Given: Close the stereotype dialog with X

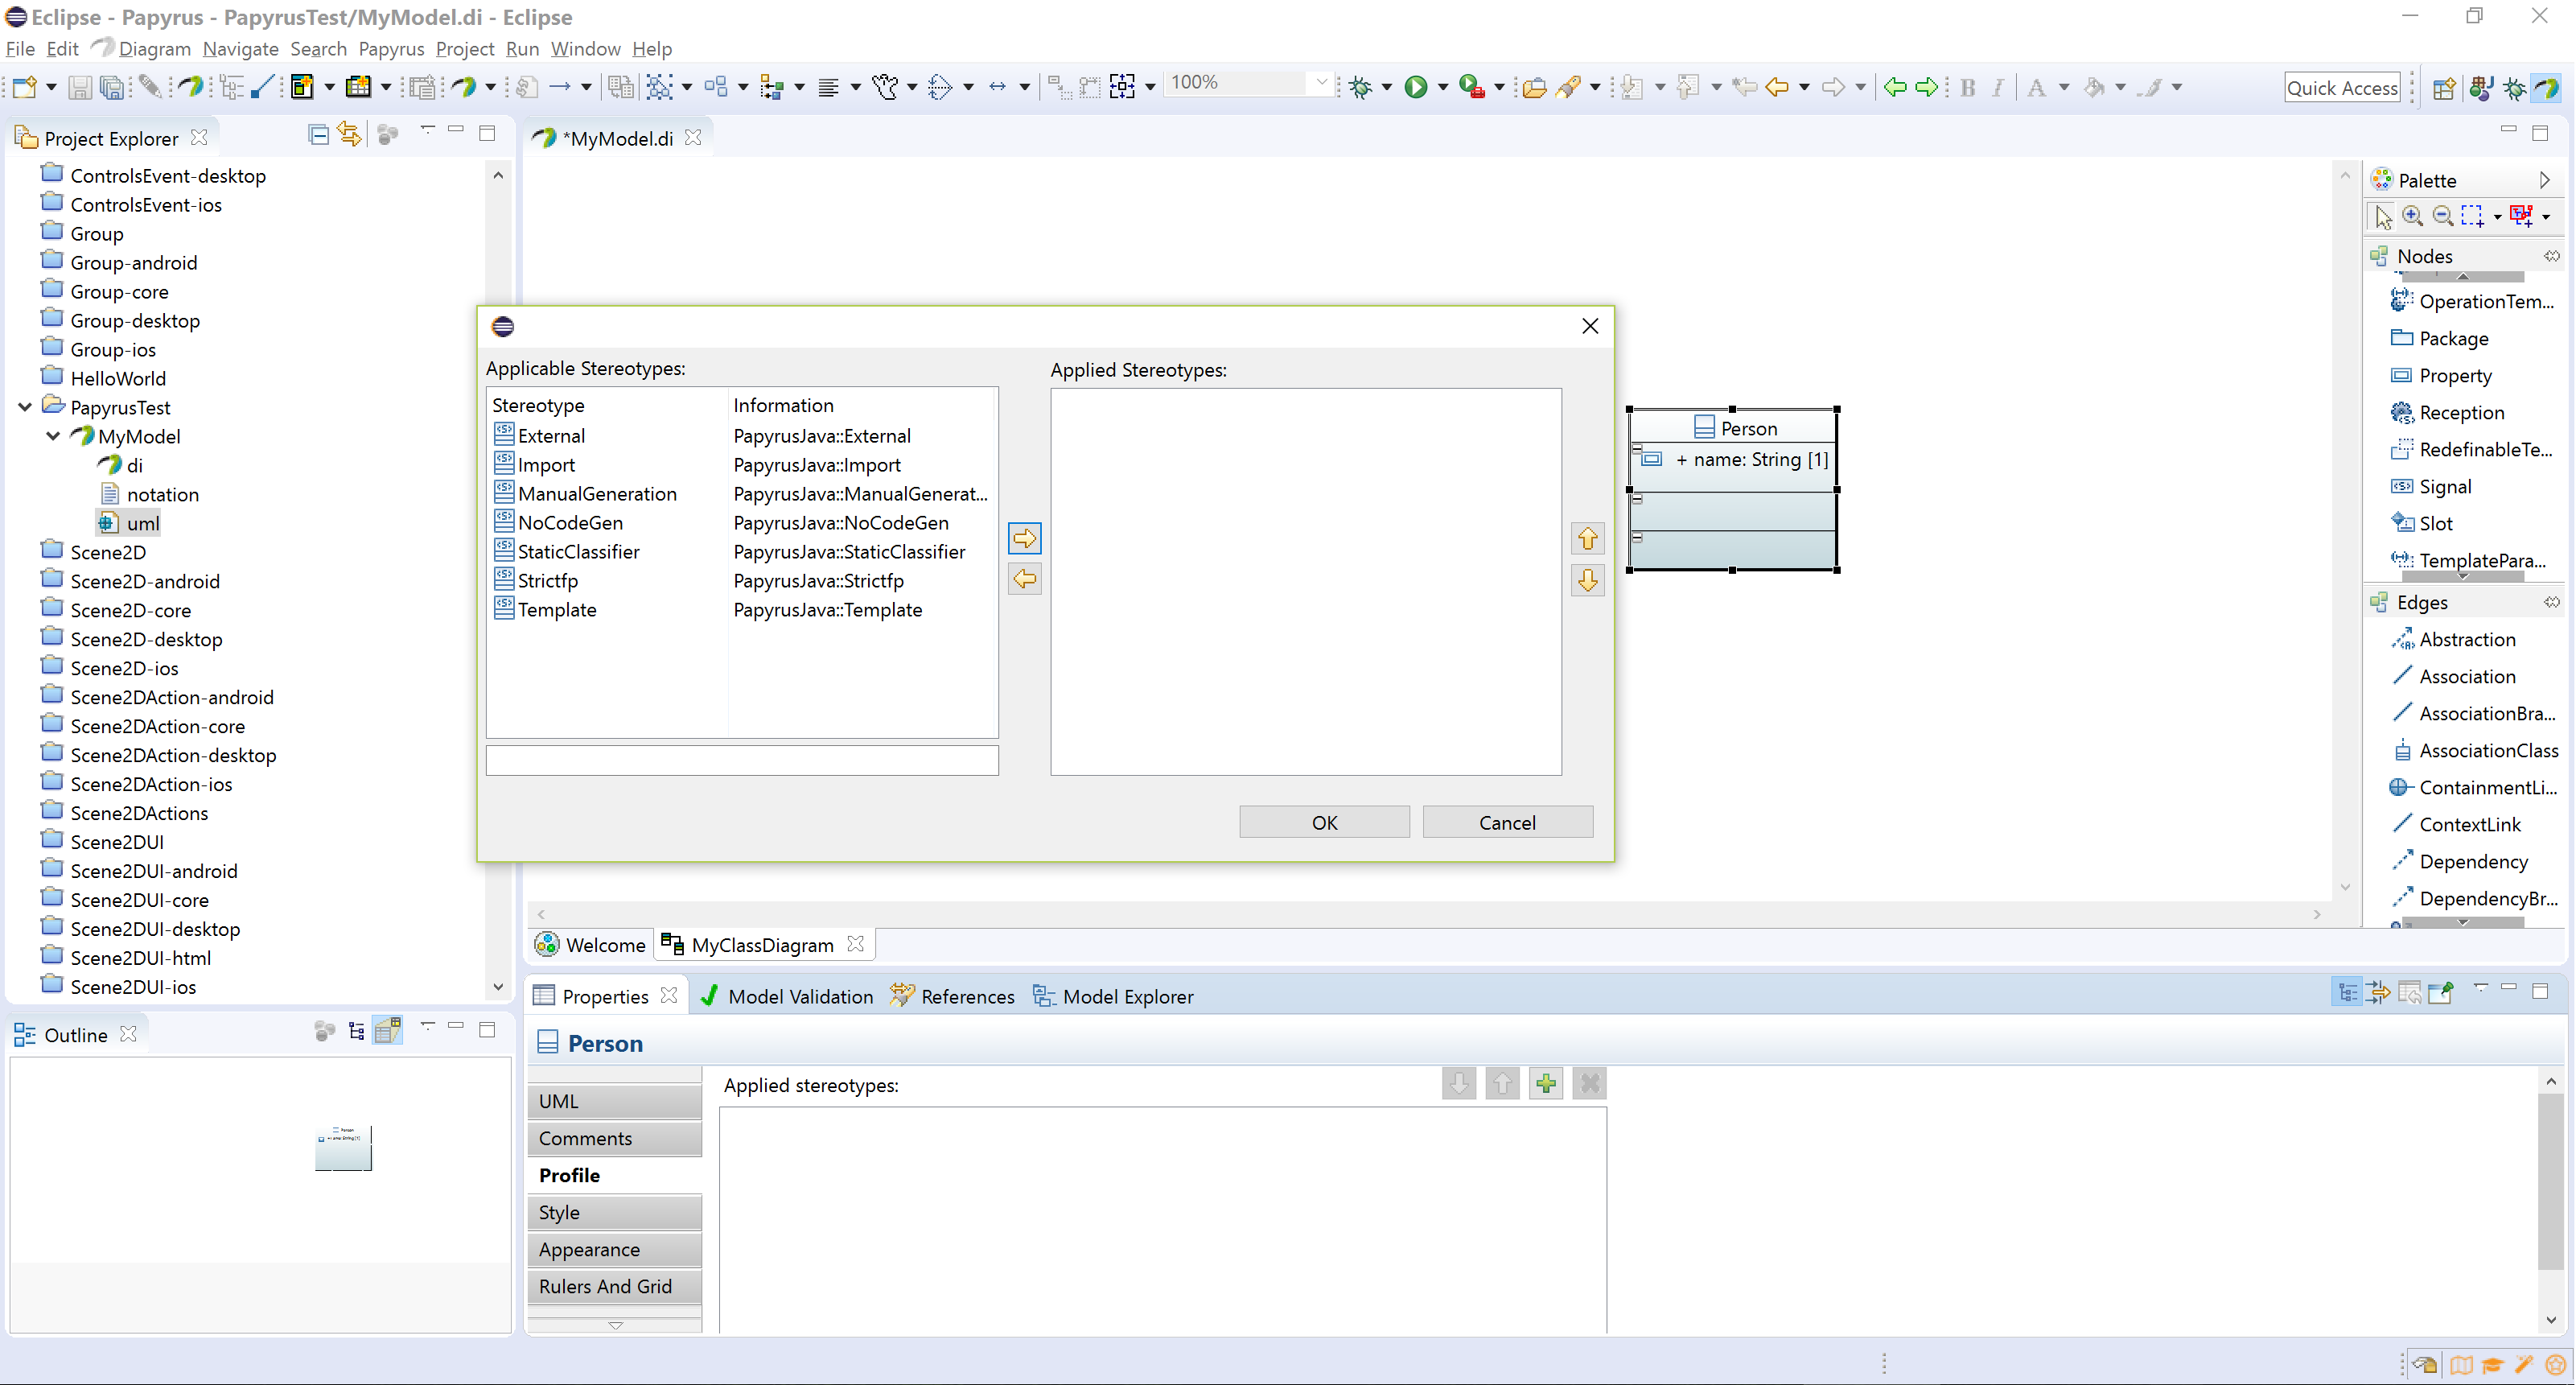Looking at the screenshot, I should tap(1590, 326).
